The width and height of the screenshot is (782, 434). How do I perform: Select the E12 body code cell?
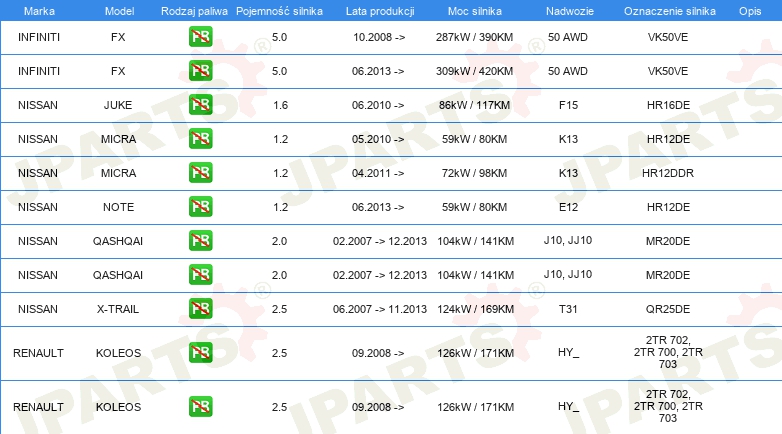(x=568, y=207)
